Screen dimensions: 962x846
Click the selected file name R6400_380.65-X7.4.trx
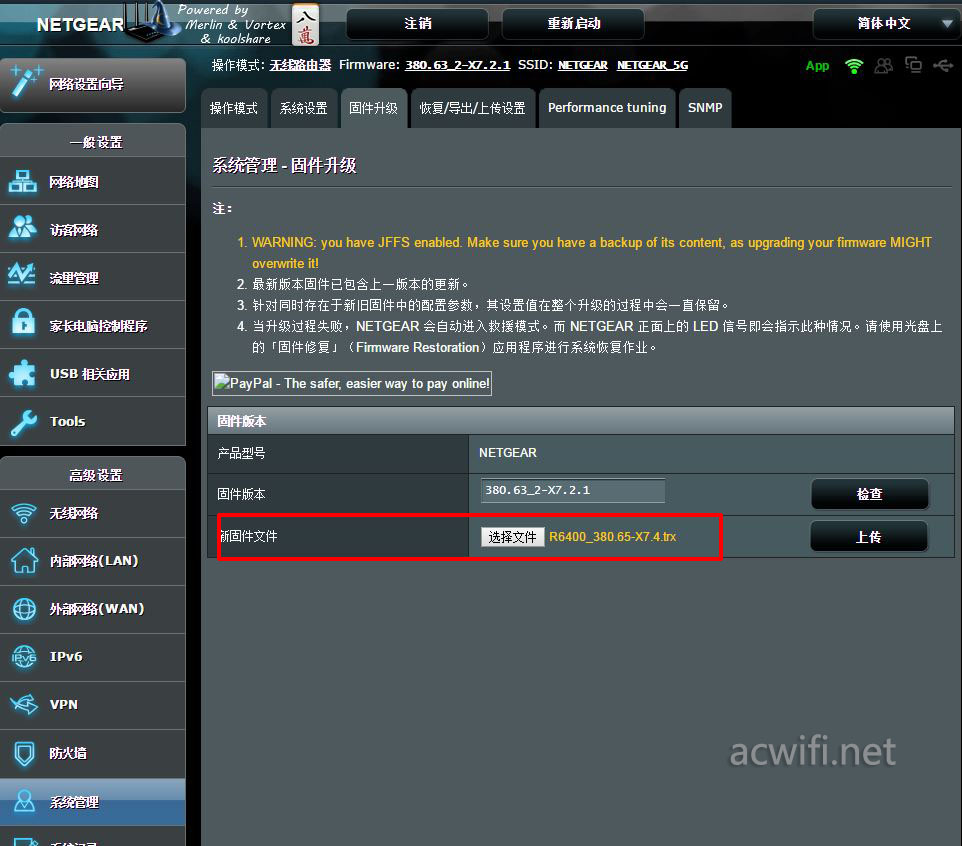click(612, 537)
